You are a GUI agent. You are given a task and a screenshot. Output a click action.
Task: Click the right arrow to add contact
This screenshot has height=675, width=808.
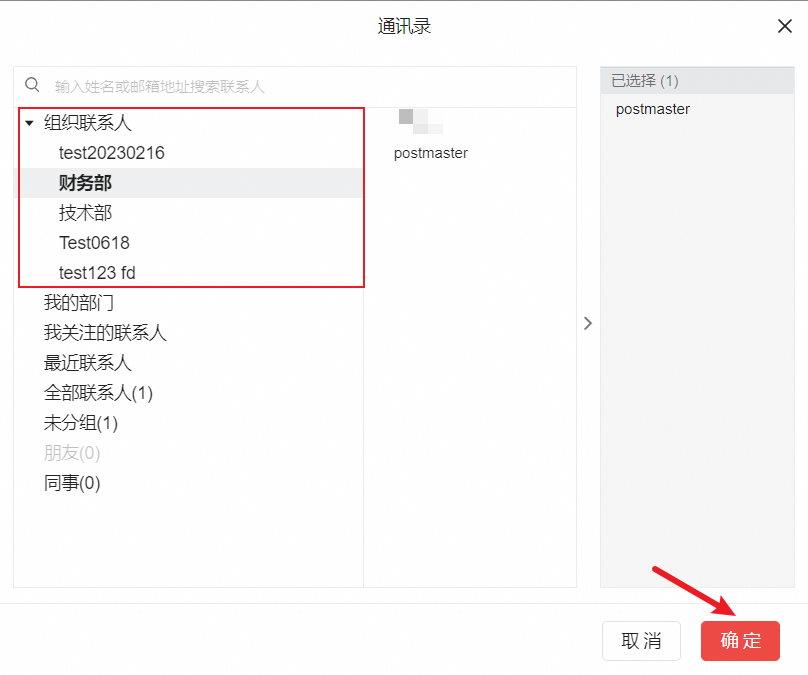(x=588, y=323)
